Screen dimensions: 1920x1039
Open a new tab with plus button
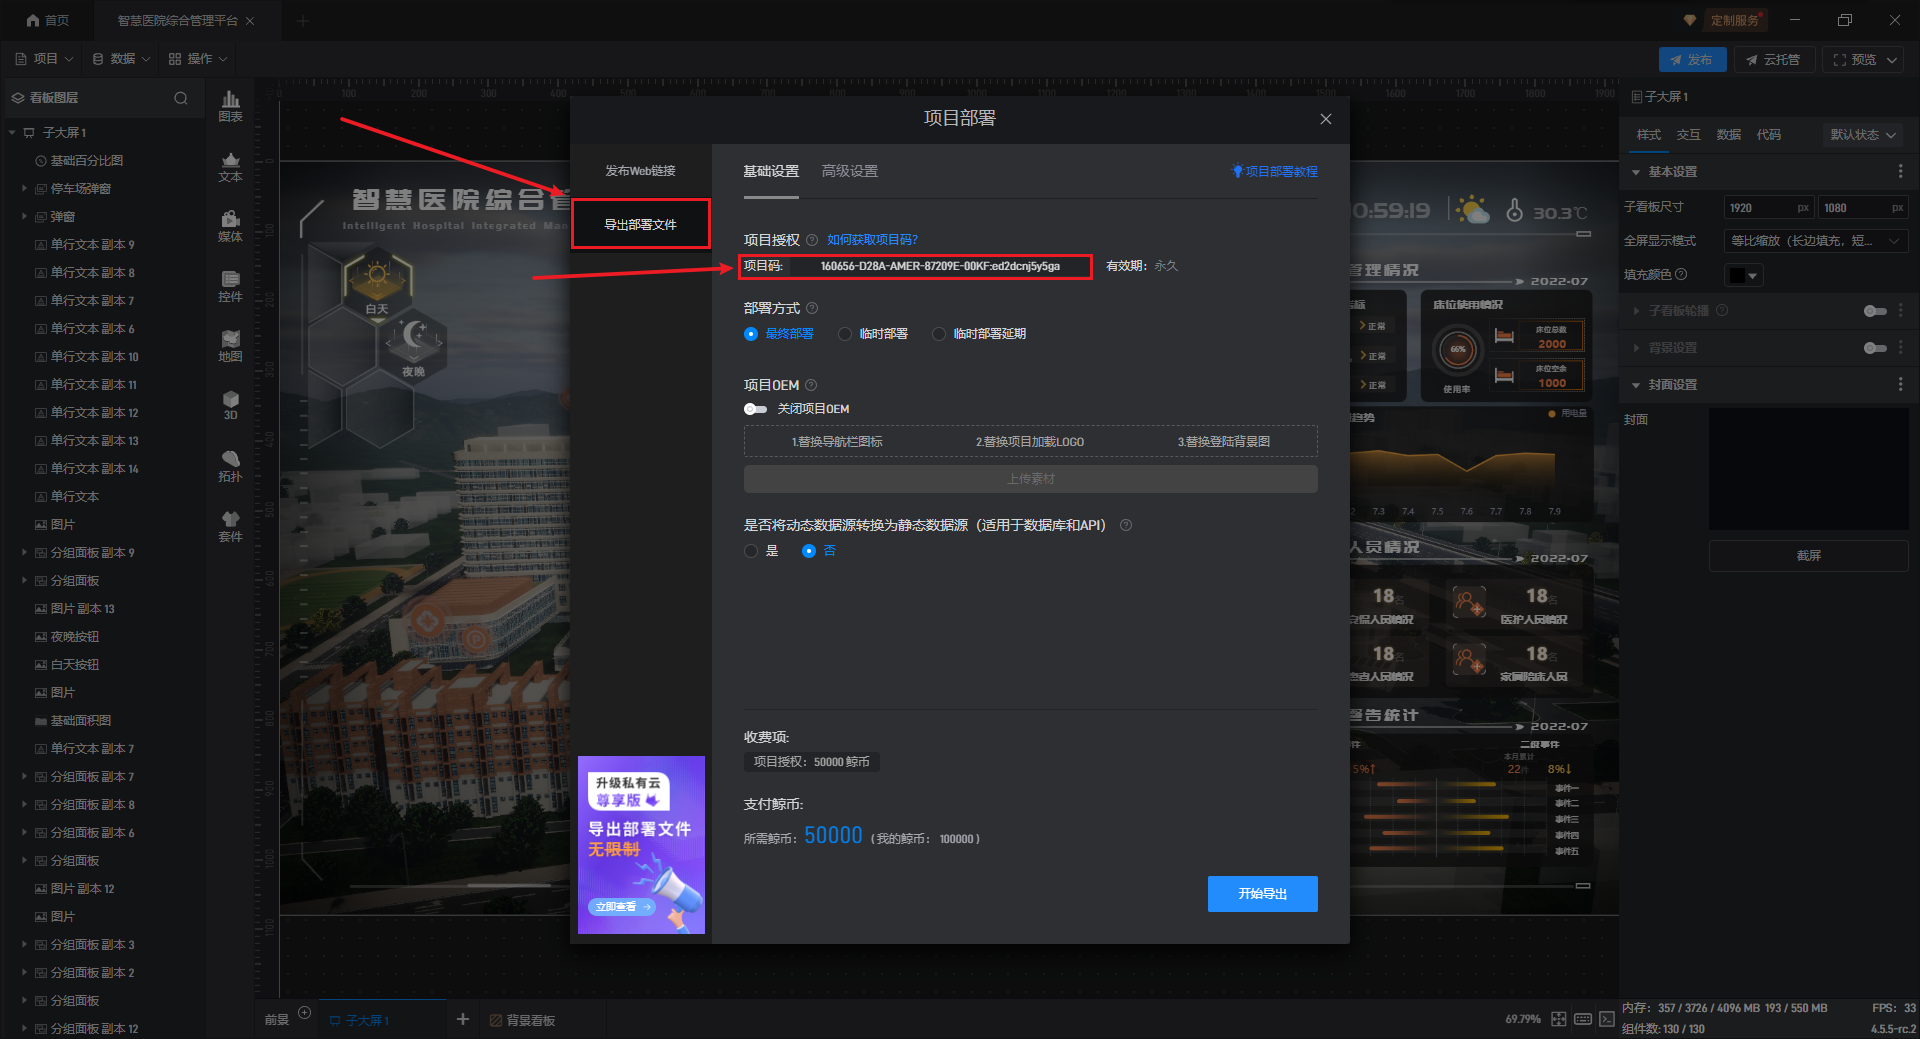[303, 21]
